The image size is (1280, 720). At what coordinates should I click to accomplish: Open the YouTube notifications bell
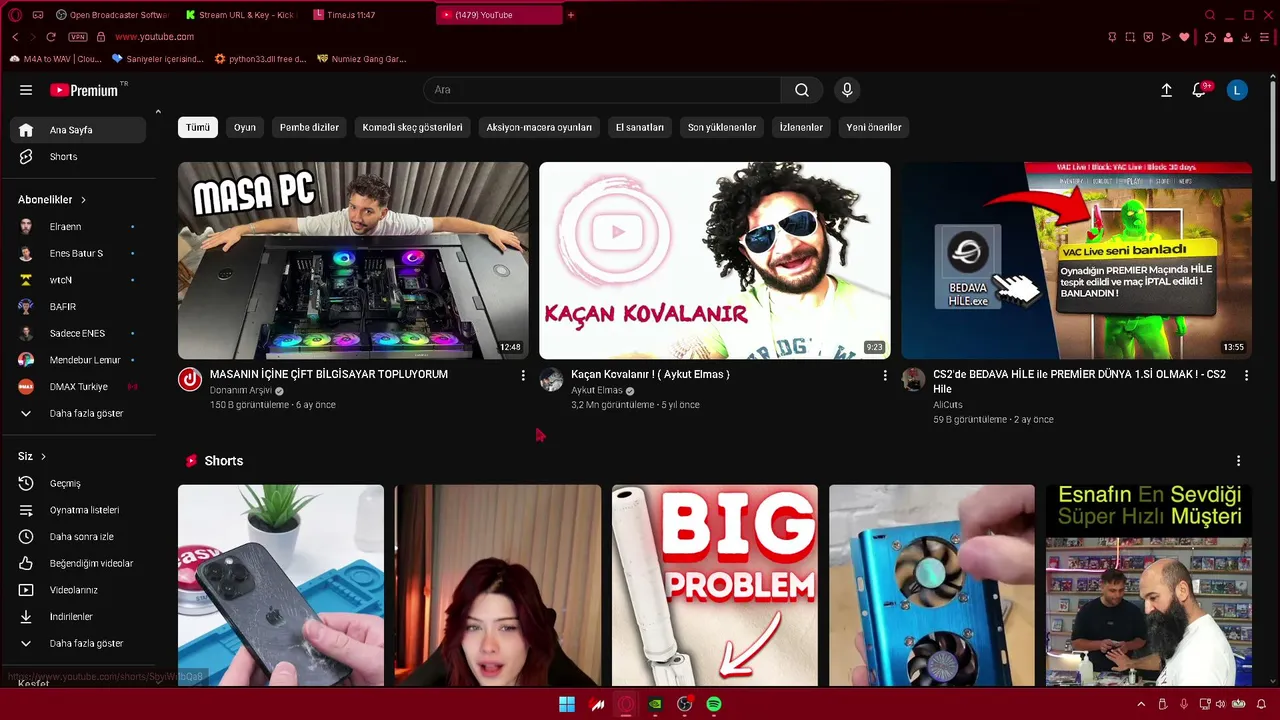1199,90
